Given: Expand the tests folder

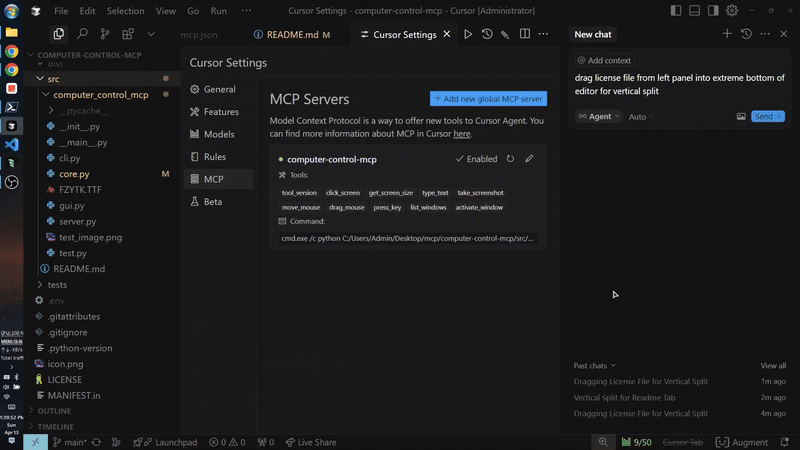Looking at the screenshot, I should coord(57,285).
